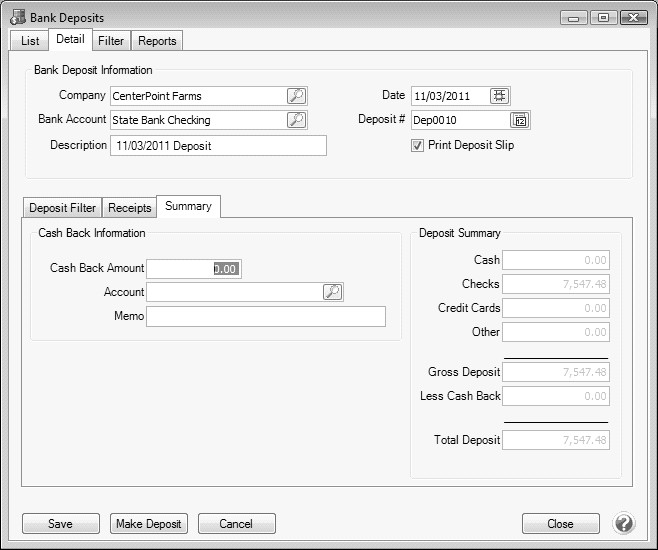The image size is (658, 550).
Task: Select the Deposit Filter sub-tab
Action: tap(62, 208)
